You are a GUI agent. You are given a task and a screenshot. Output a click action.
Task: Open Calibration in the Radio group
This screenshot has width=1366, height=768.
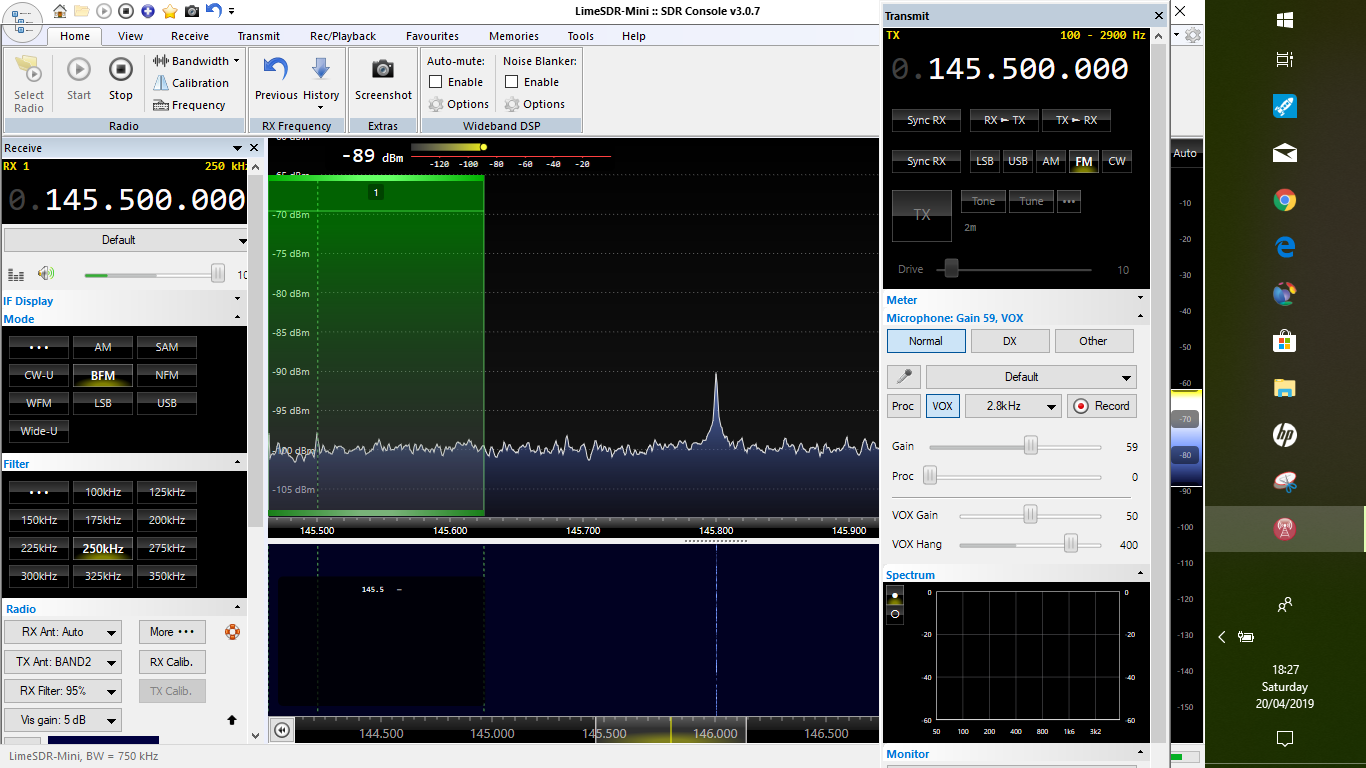click(x=191, y=83)
